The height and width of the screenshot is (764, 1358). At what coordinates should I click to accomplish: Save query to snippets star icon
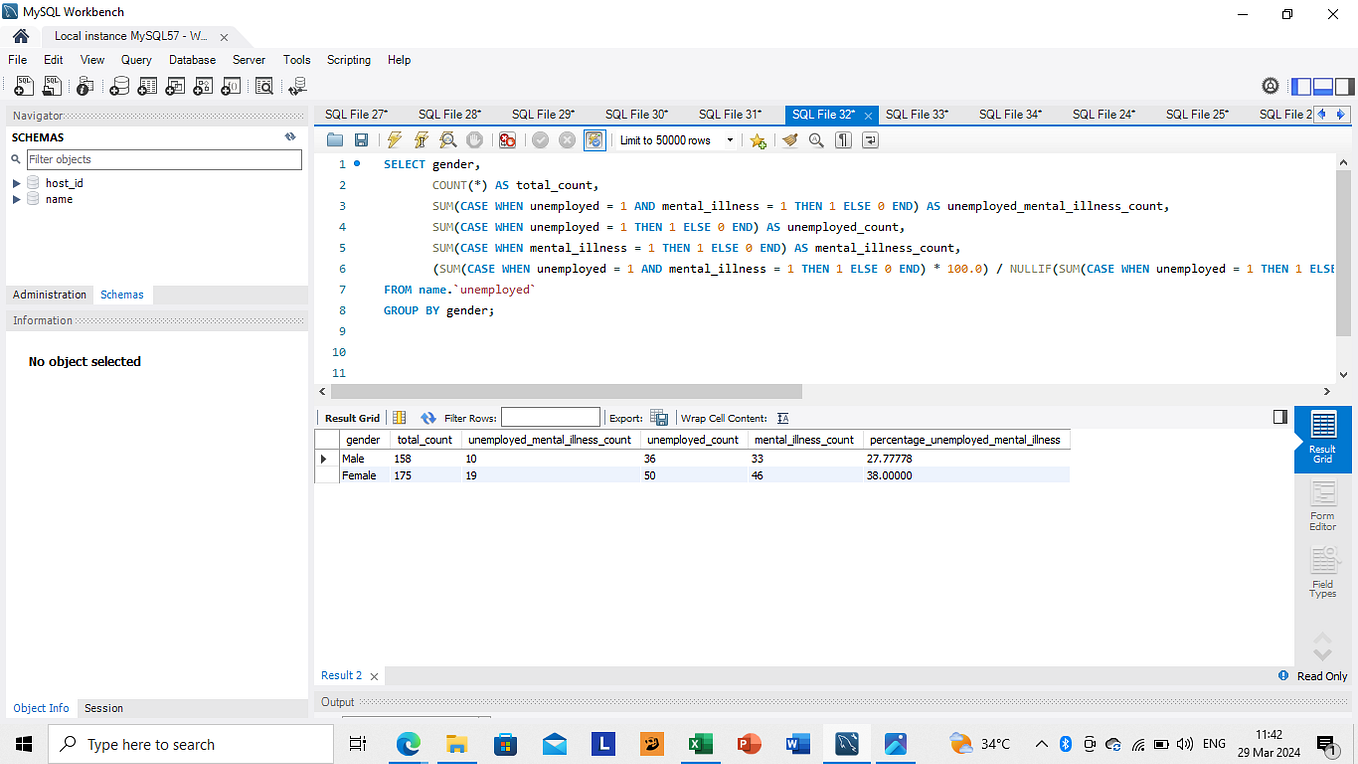pyautogui.click(x=758, y=140)
